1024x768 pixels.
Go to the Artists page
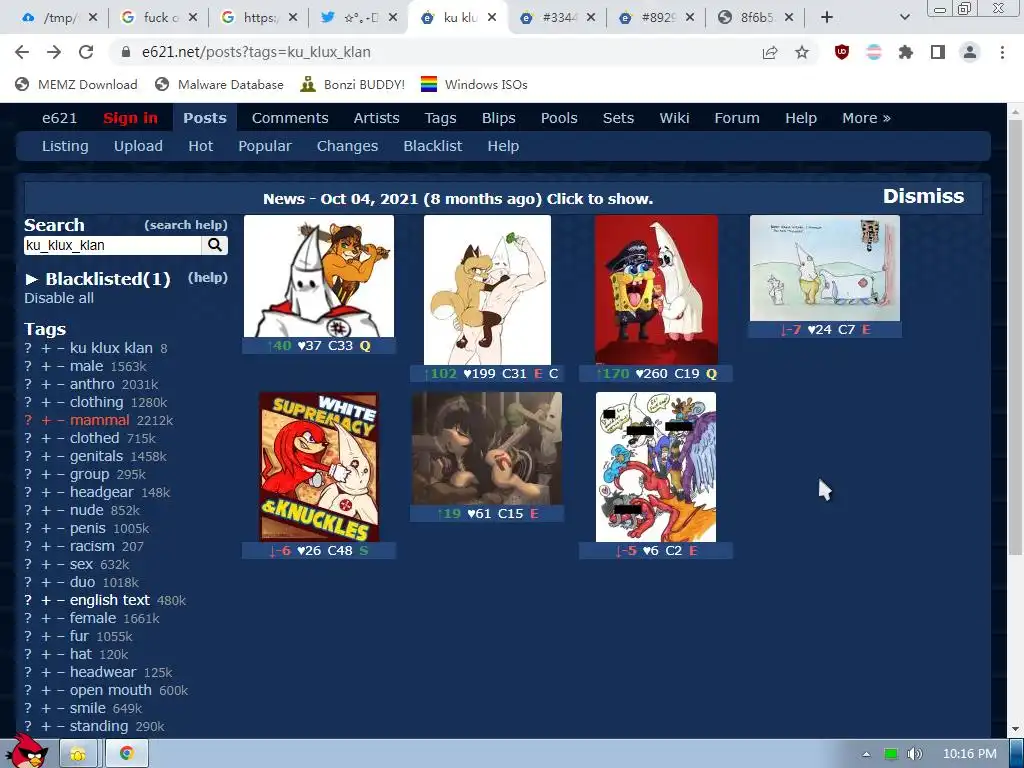tap(376, 118)
